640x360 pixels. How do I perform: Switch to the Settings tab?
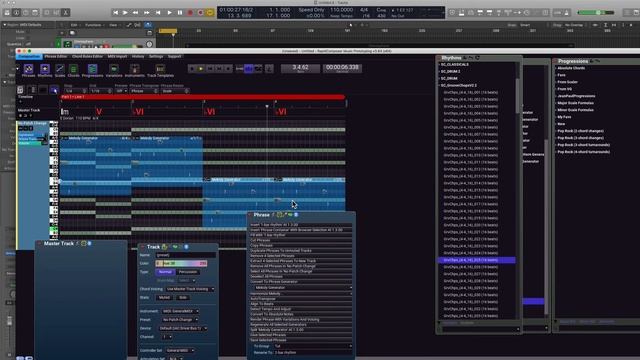click(x=156, y=56)
